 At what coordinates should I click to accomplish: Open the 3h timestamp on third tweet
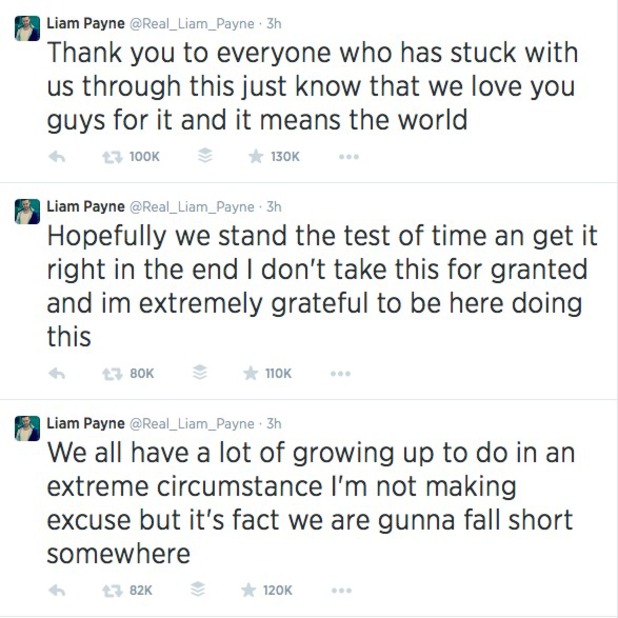click(x=274, y=424)
